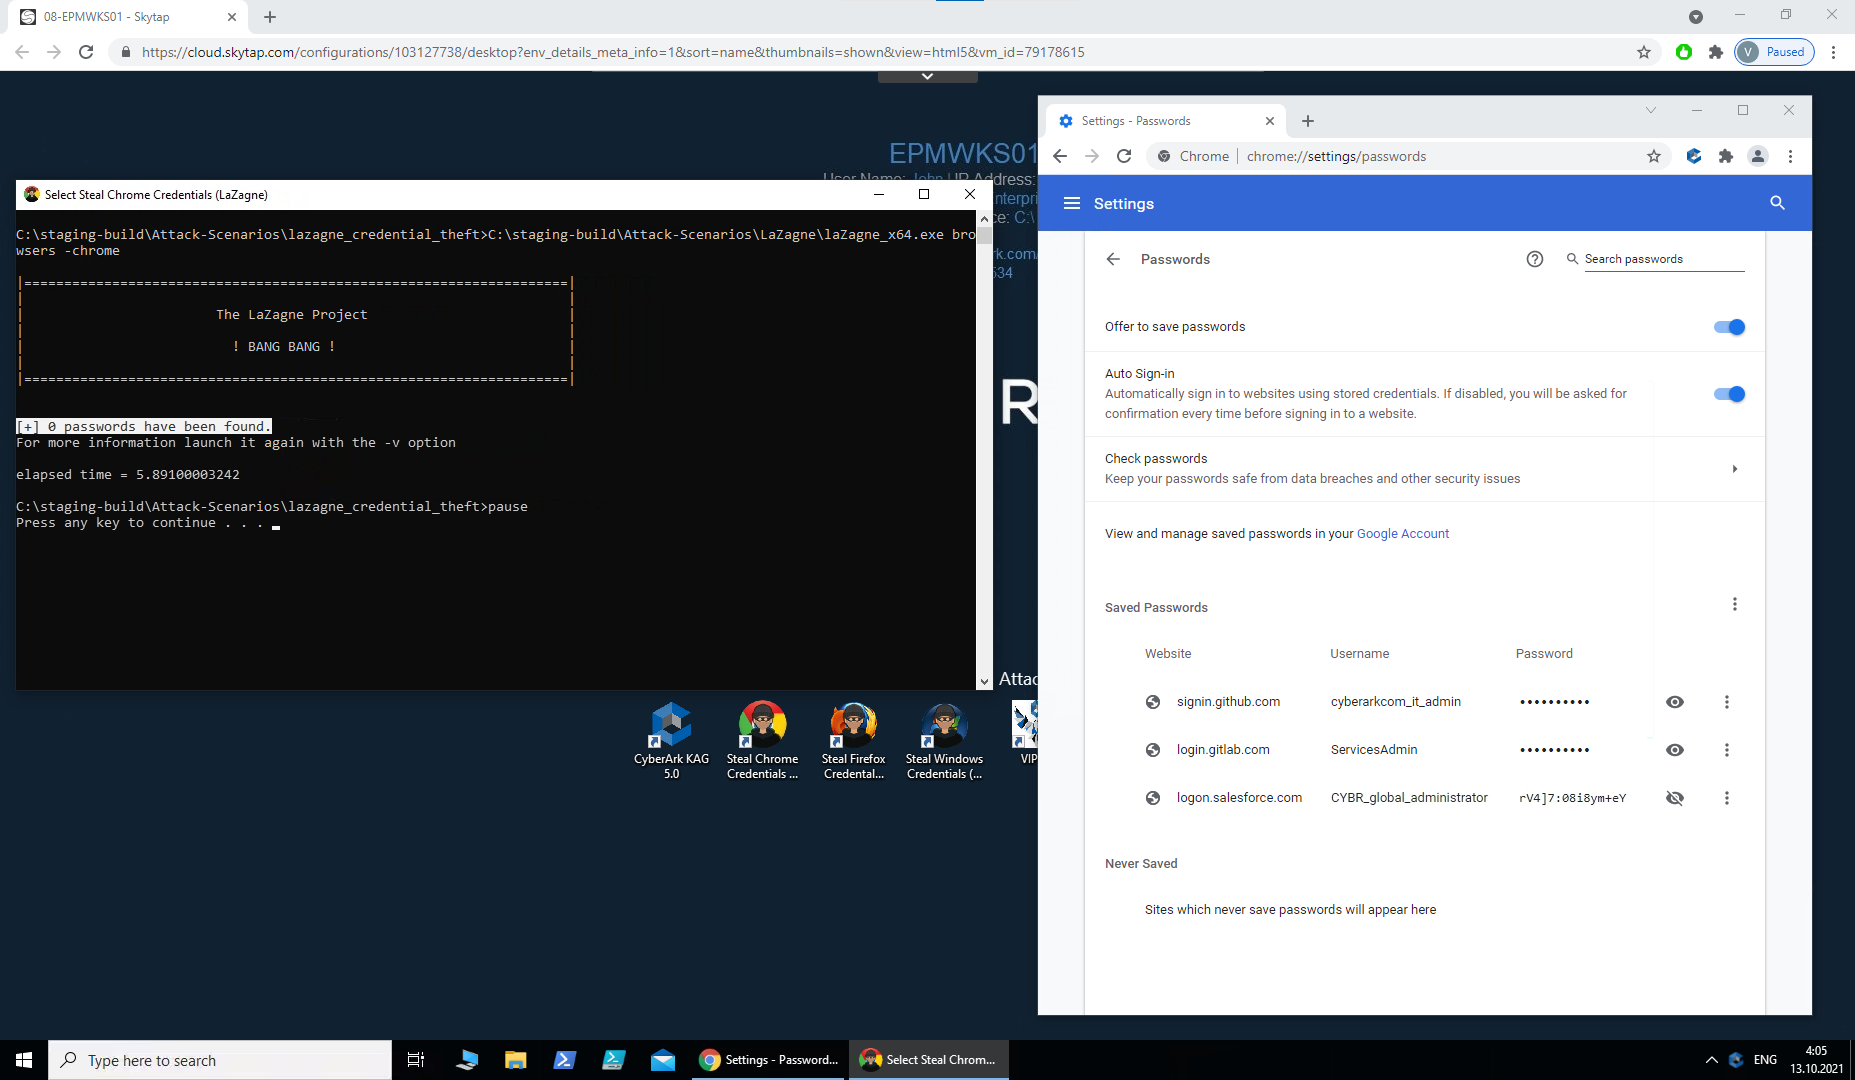
Task: Open more actions for login.gitlab.com
Action: point(1727,750)
